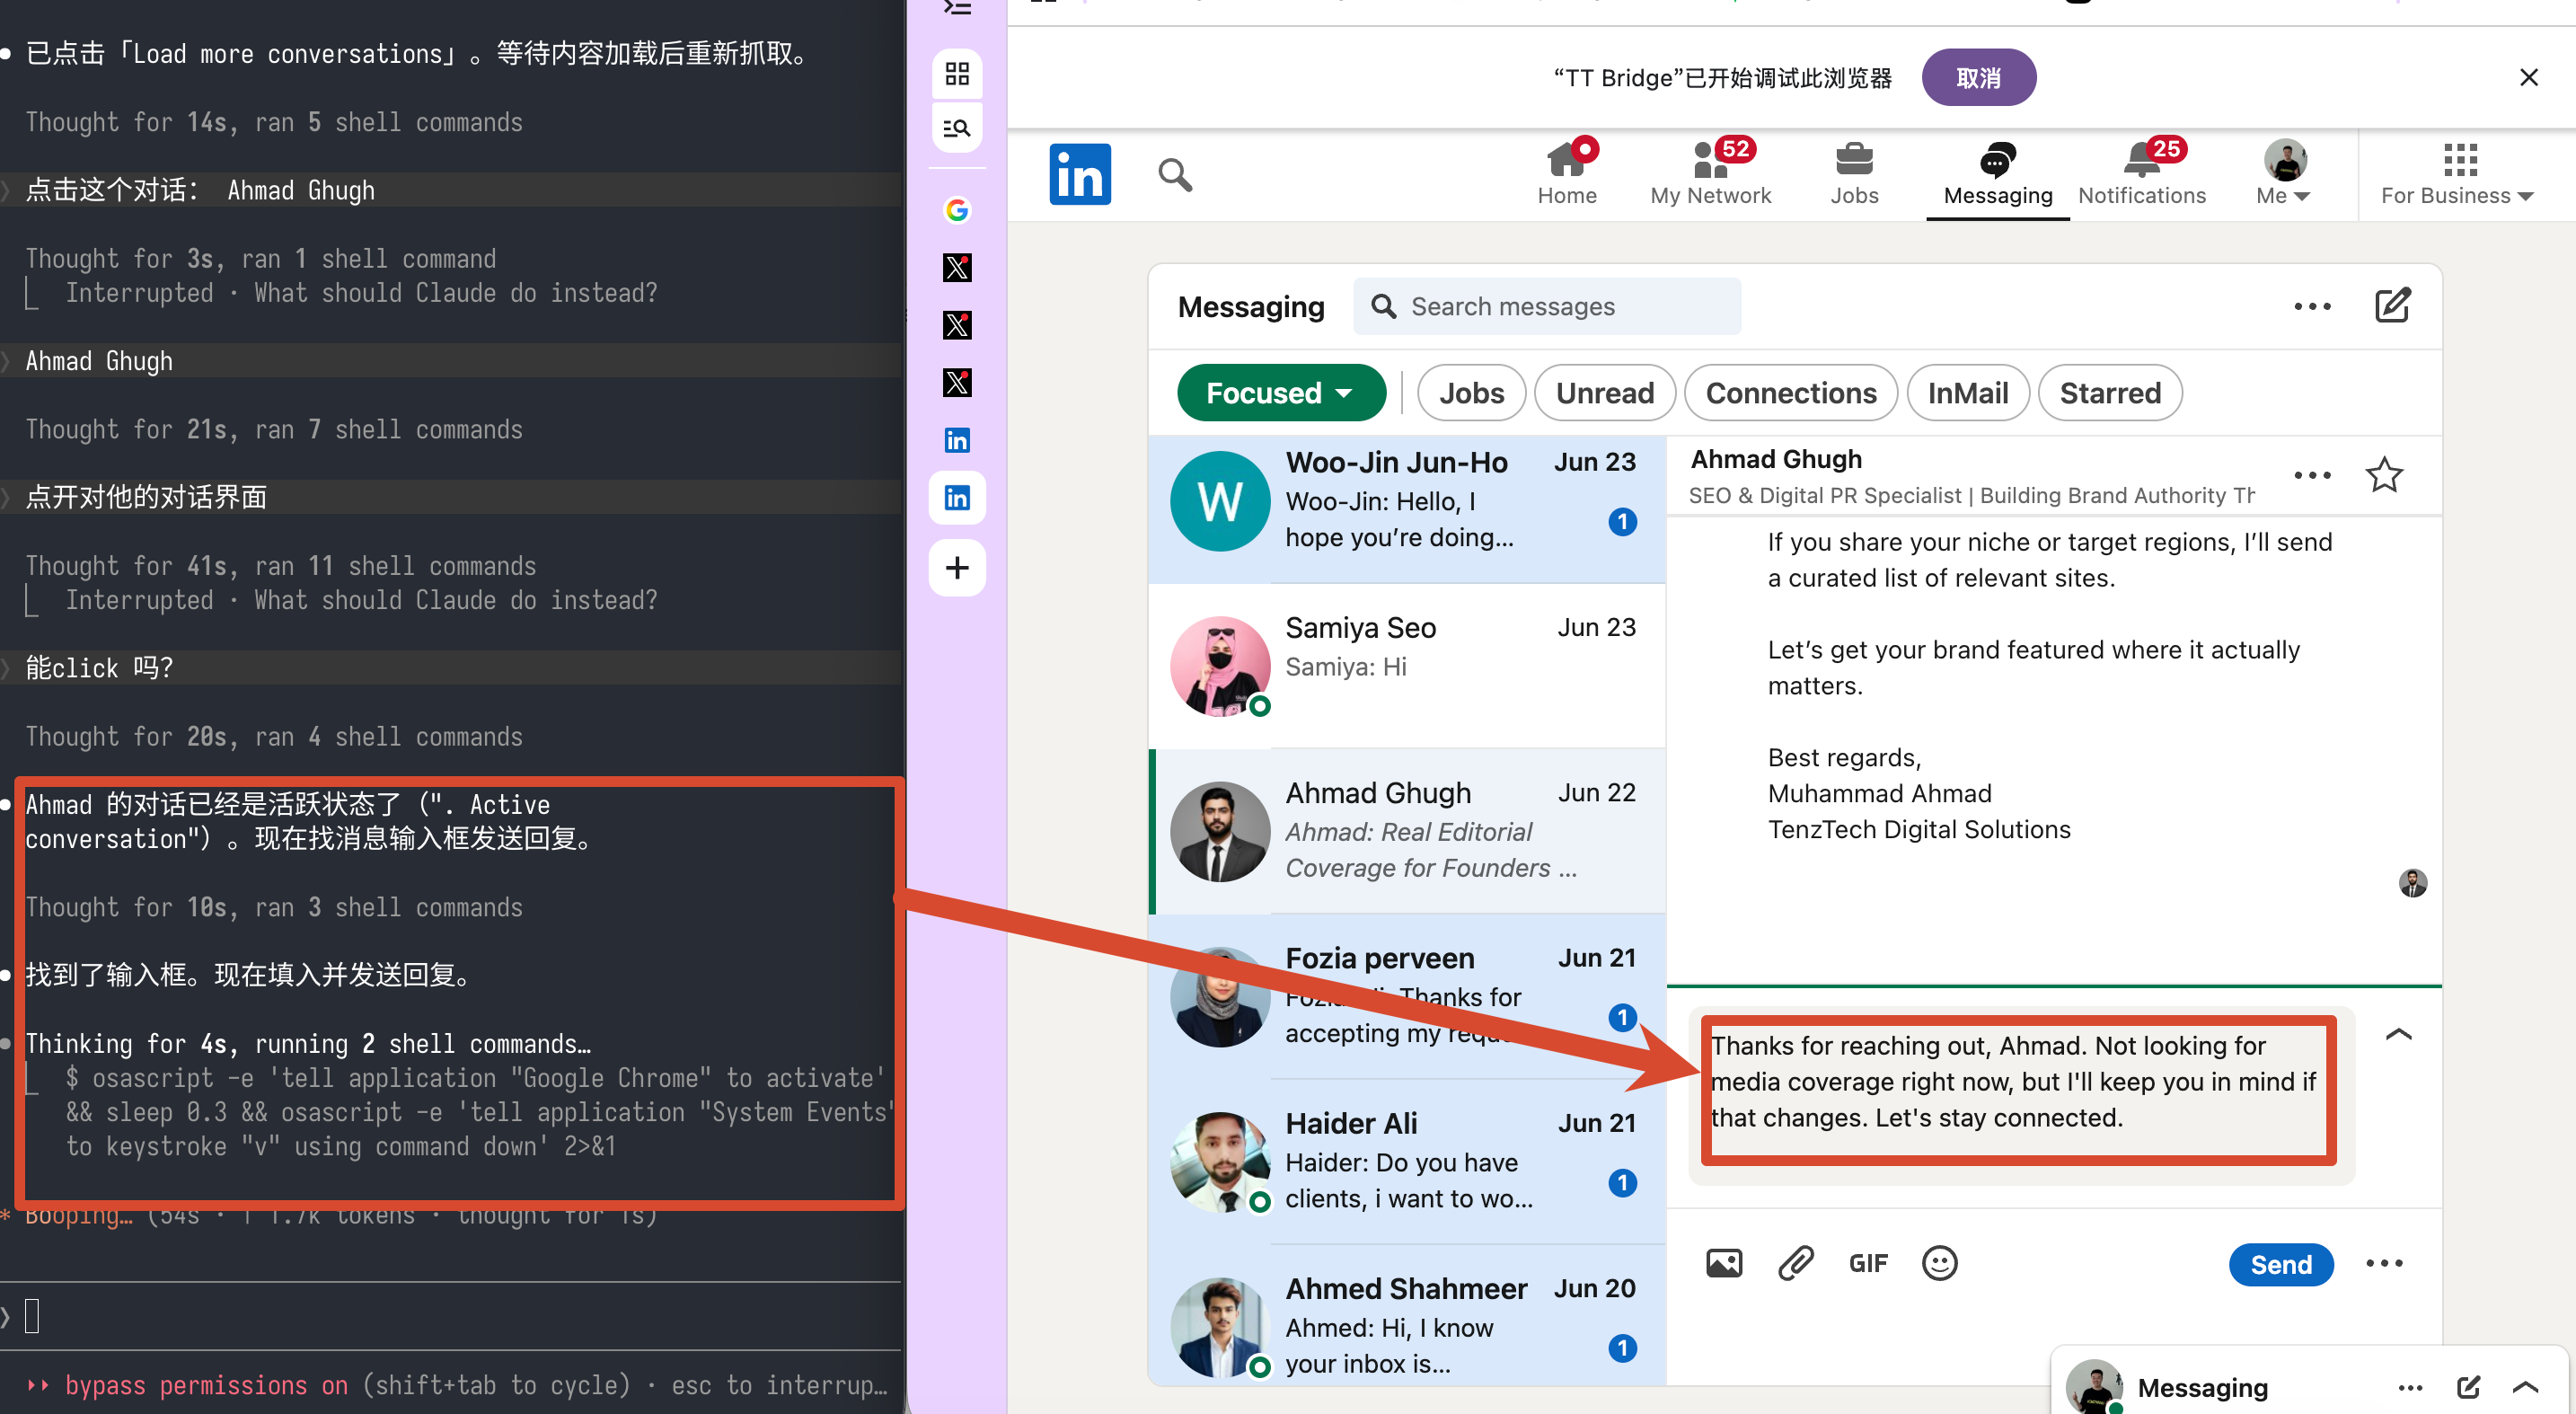Compose message from bottom Messaging overlay

pos(2468,1386)
